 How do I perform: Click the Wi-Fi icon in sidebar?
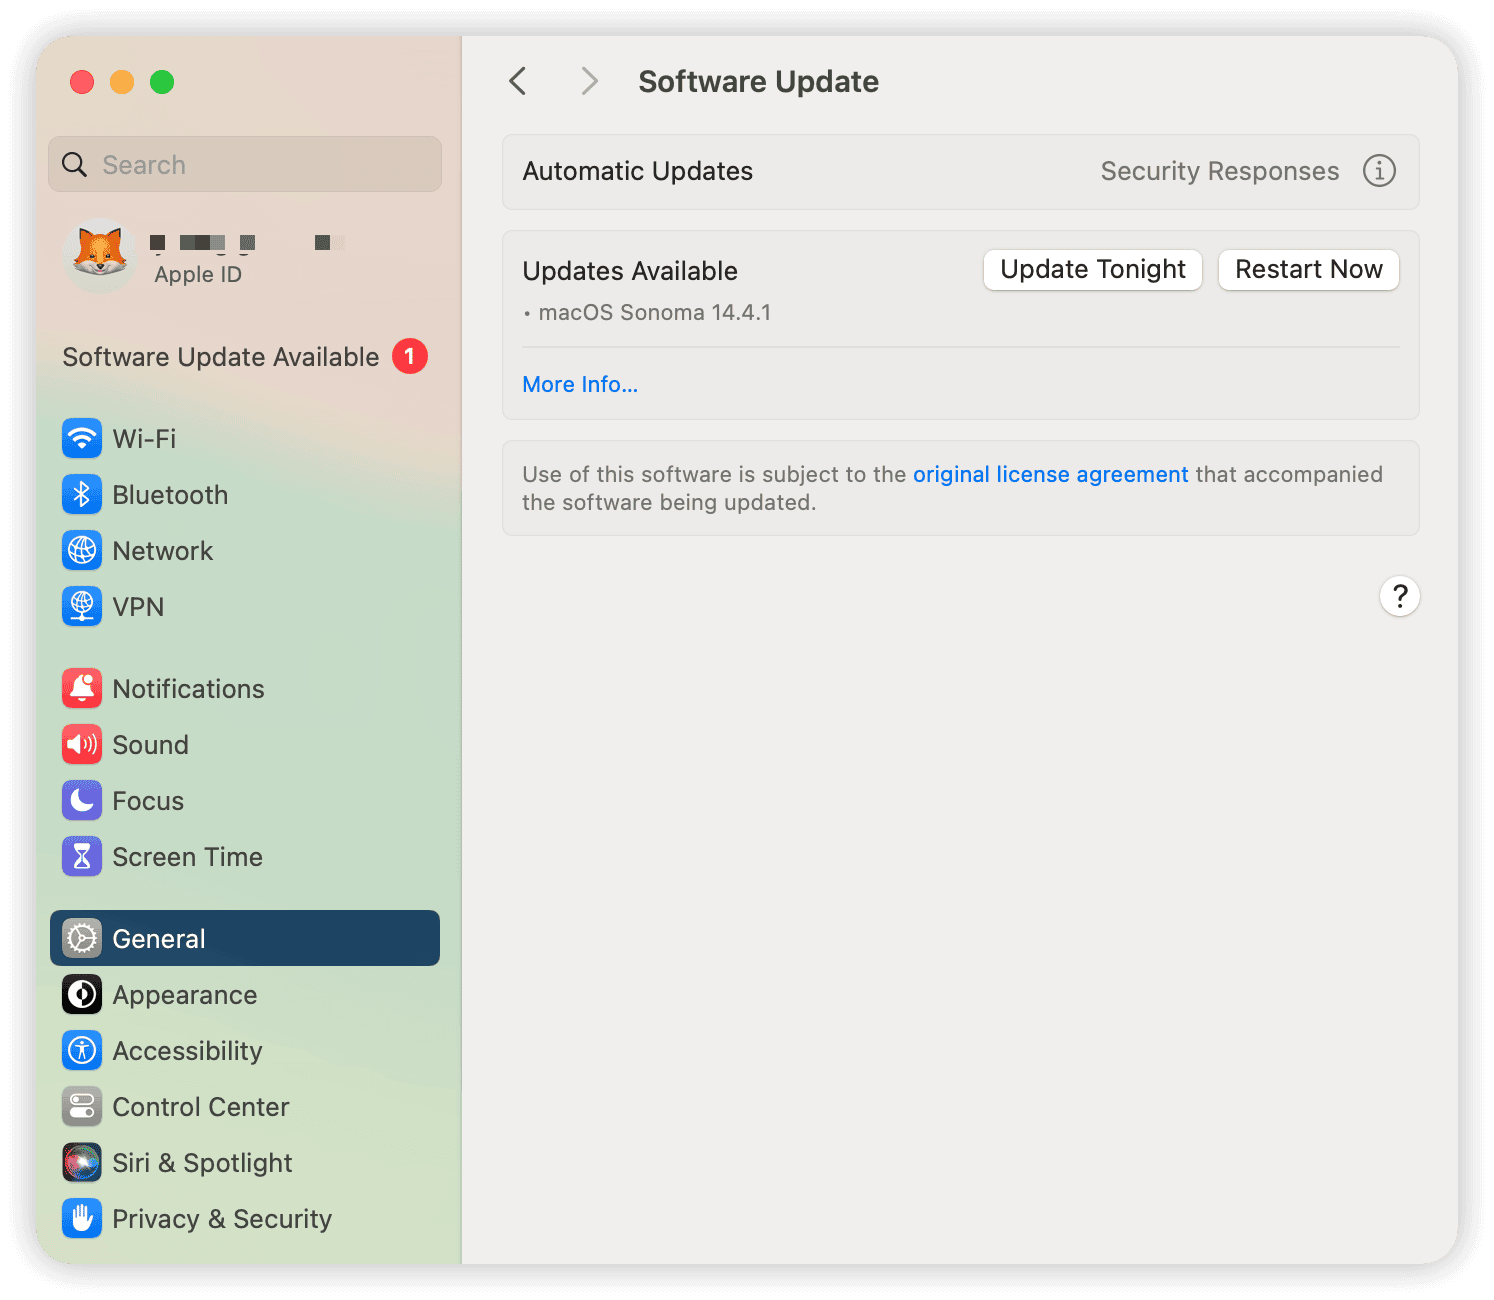coord(82,438)
